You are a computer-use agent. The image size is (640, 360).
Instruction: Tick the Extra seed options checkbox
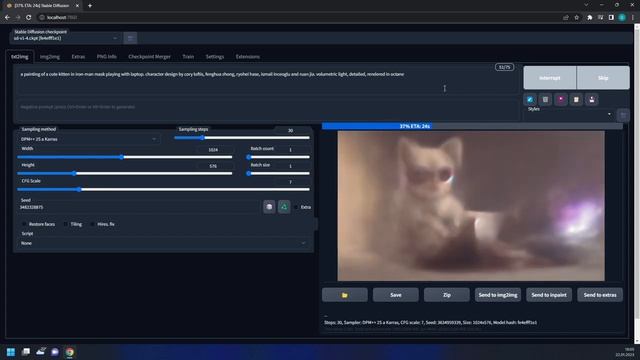click(296, 207)
